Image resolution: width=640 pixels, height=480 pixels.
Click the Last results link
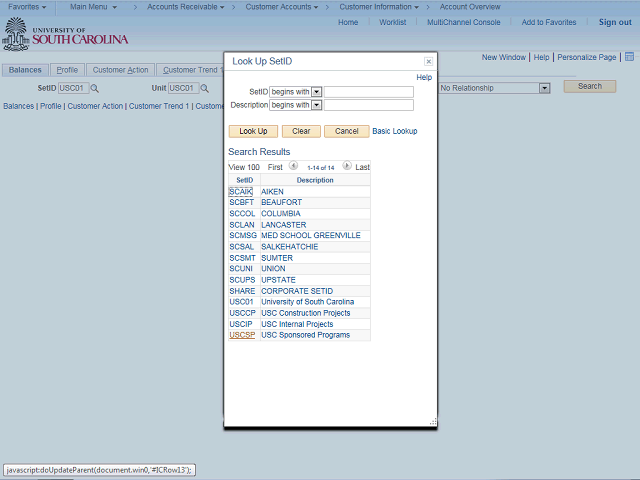pyautogui.click(x=362, y=167)
